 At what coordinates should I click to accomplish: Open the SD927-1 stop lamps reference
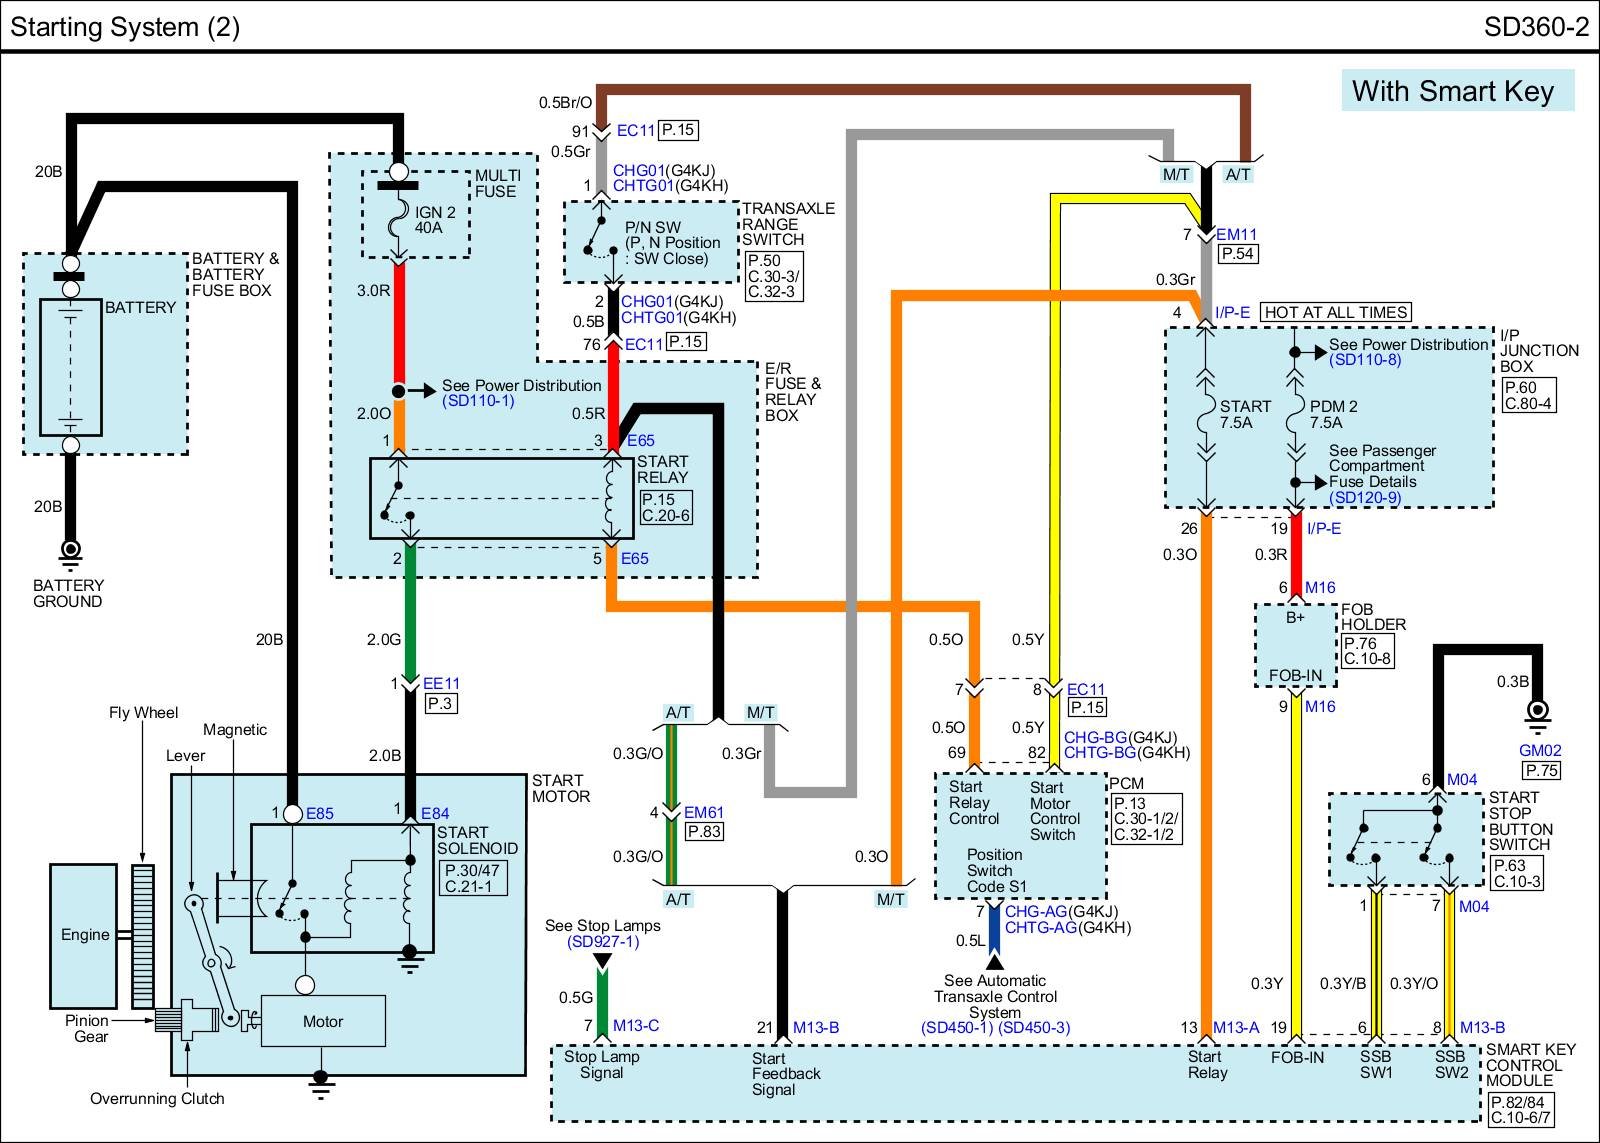point(602,941)
